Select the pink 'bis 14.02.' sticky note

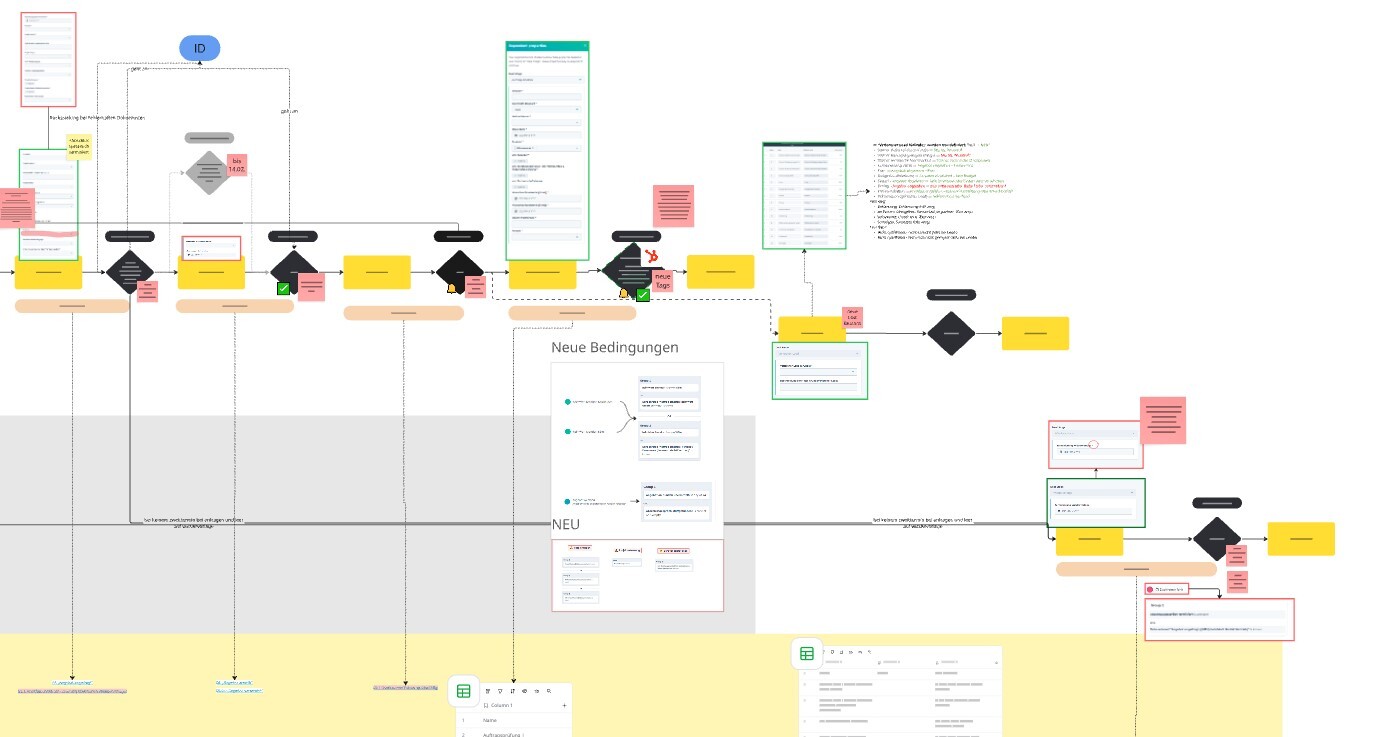tap(238, 165)
